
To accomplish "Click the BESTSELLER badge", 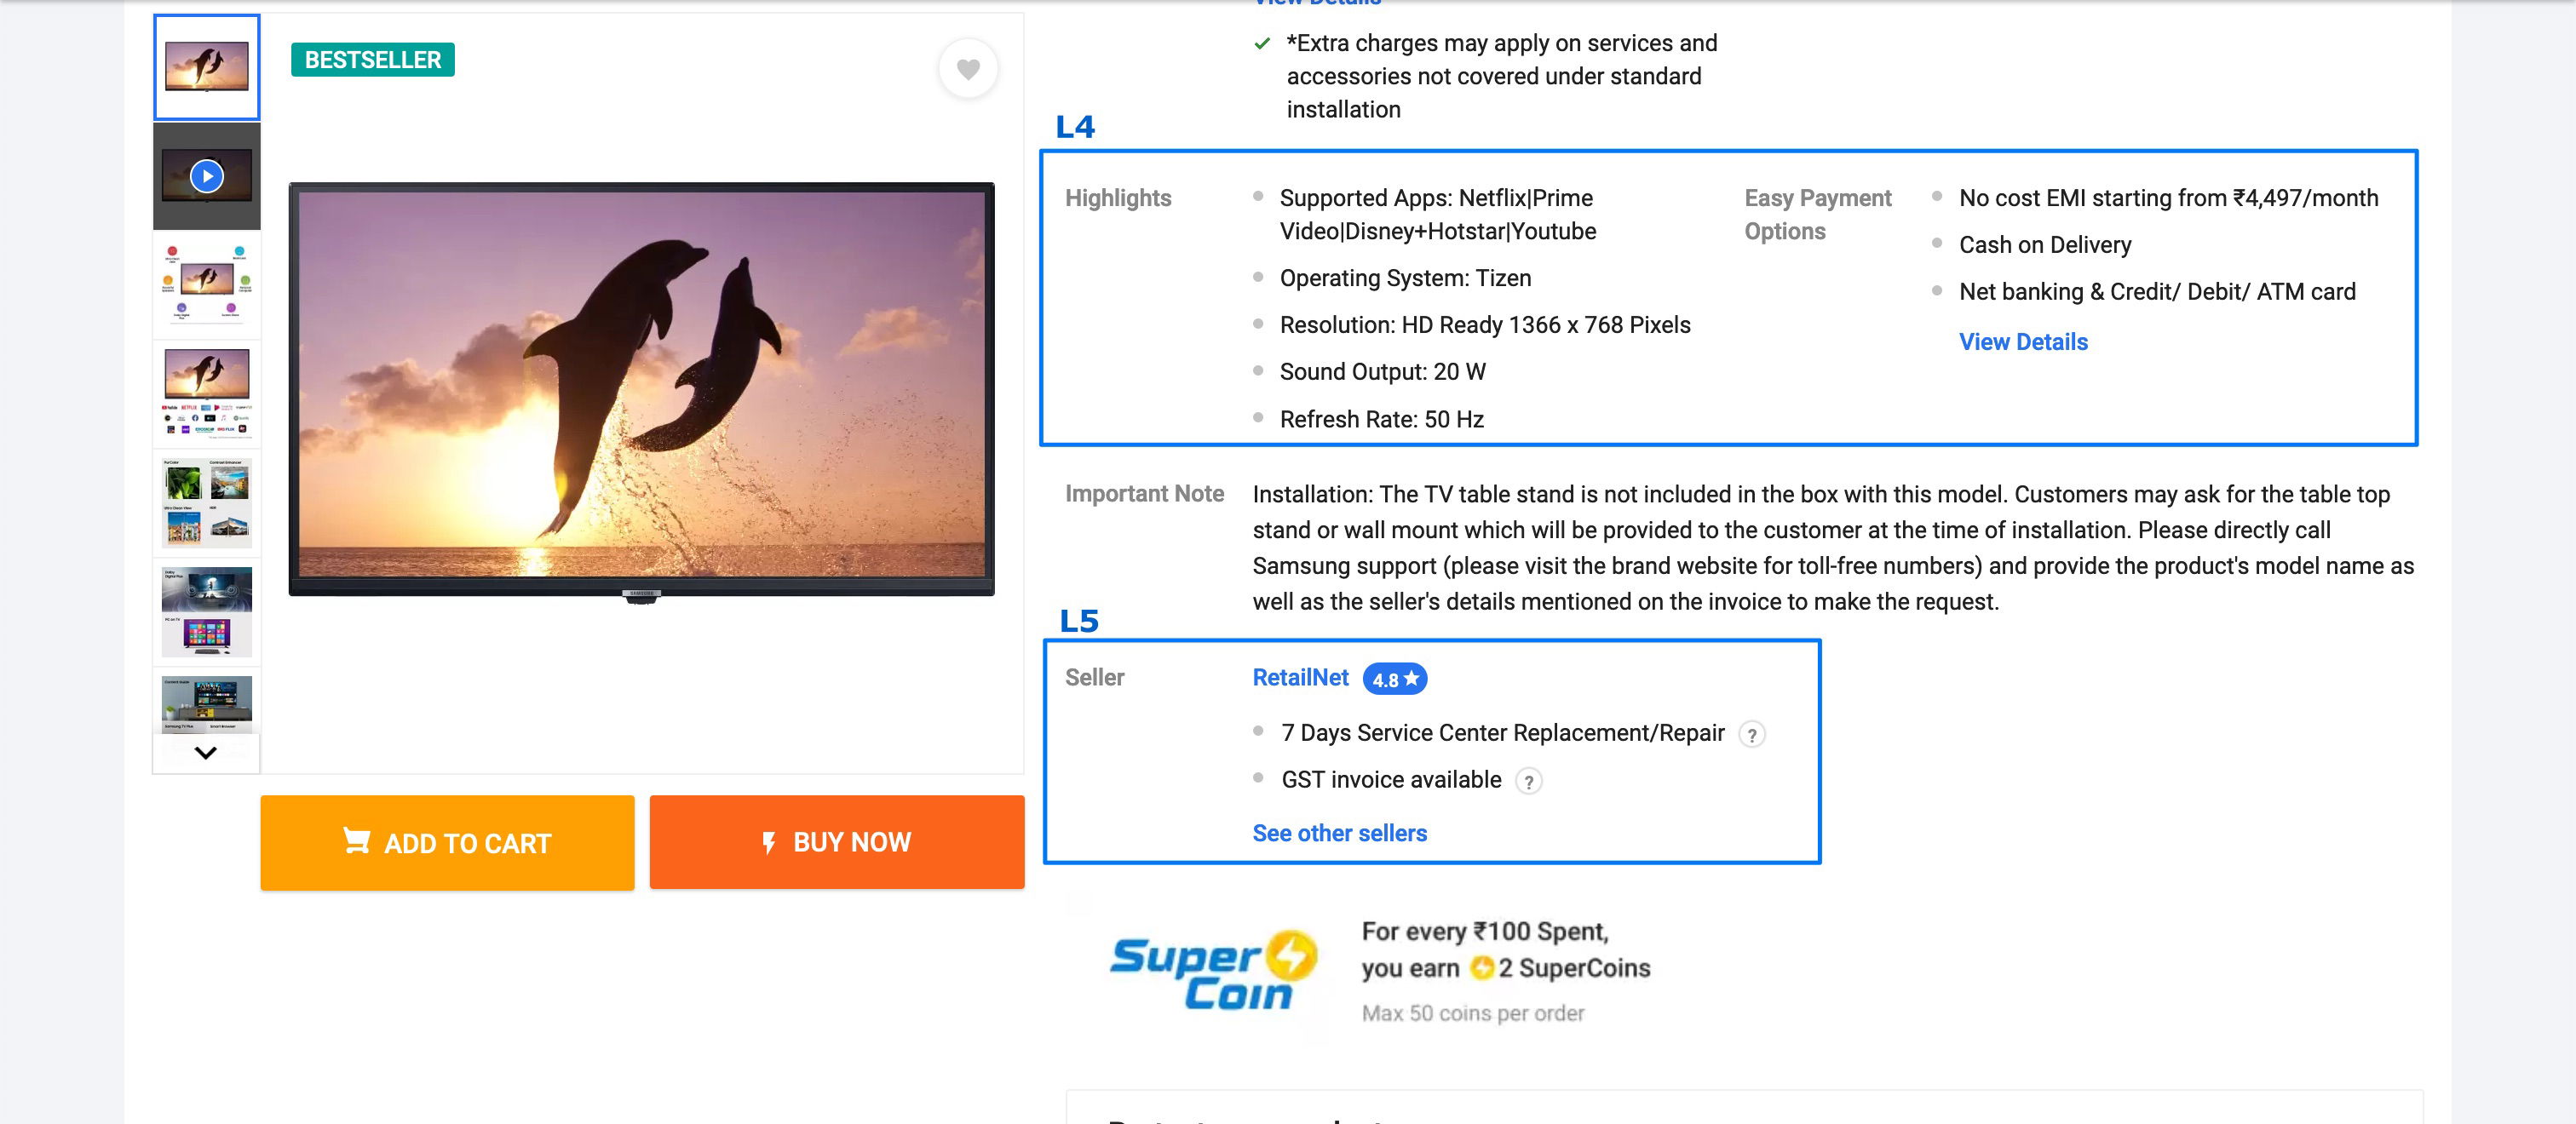I will (x=372, y=60).
